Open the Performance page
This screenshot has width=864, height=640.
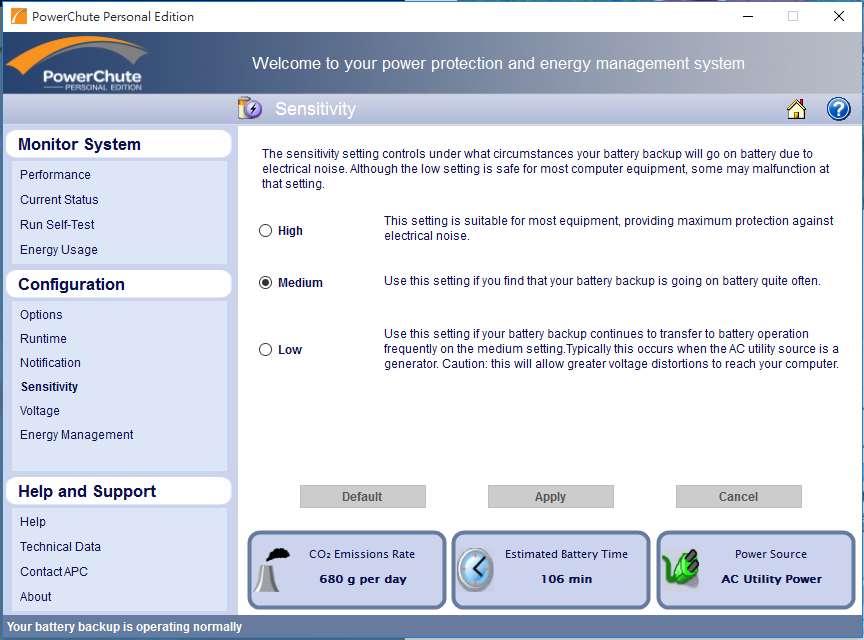pos(55,175)
